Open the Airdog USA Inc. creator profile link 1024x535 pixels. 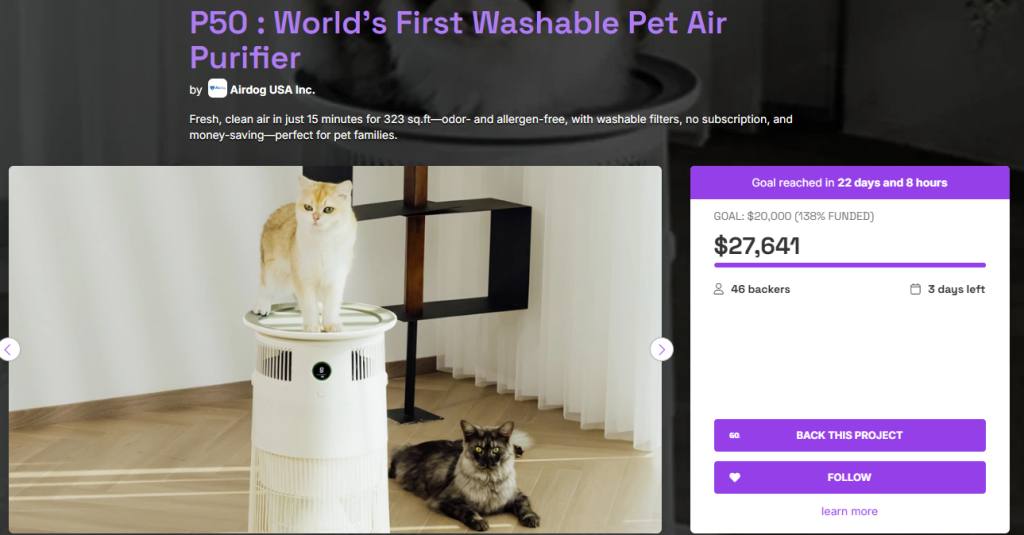click(272, 90)
